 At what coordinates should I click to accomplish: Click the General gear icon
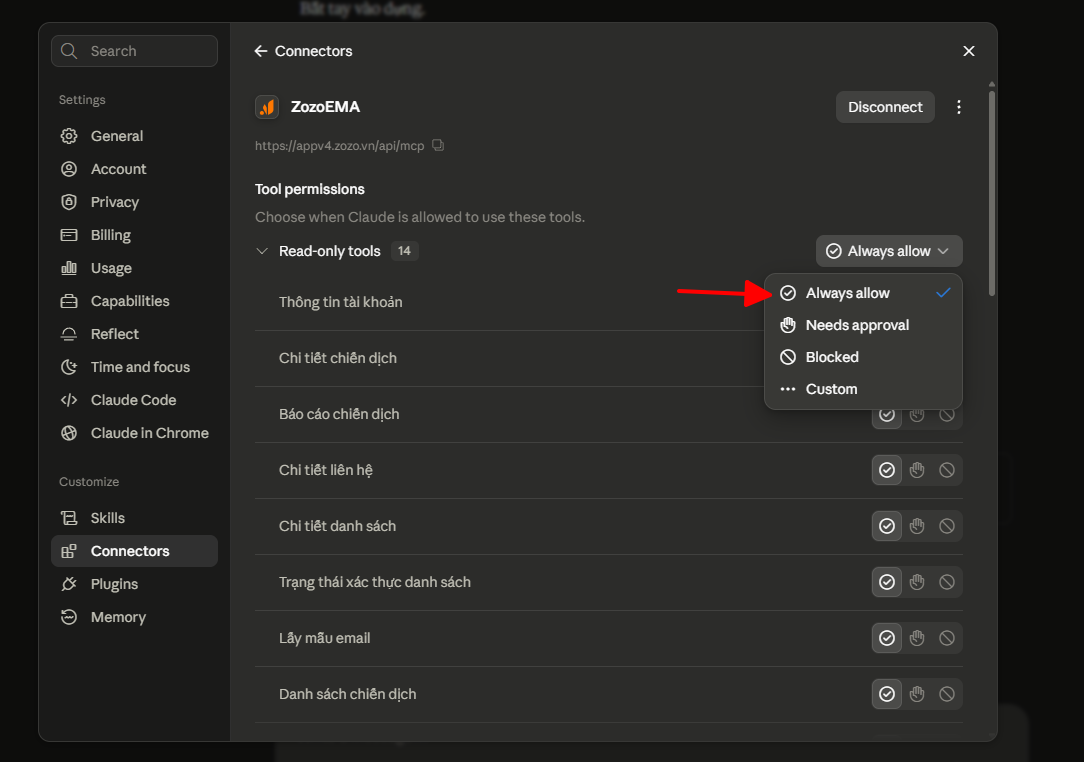tap(69, 136)
